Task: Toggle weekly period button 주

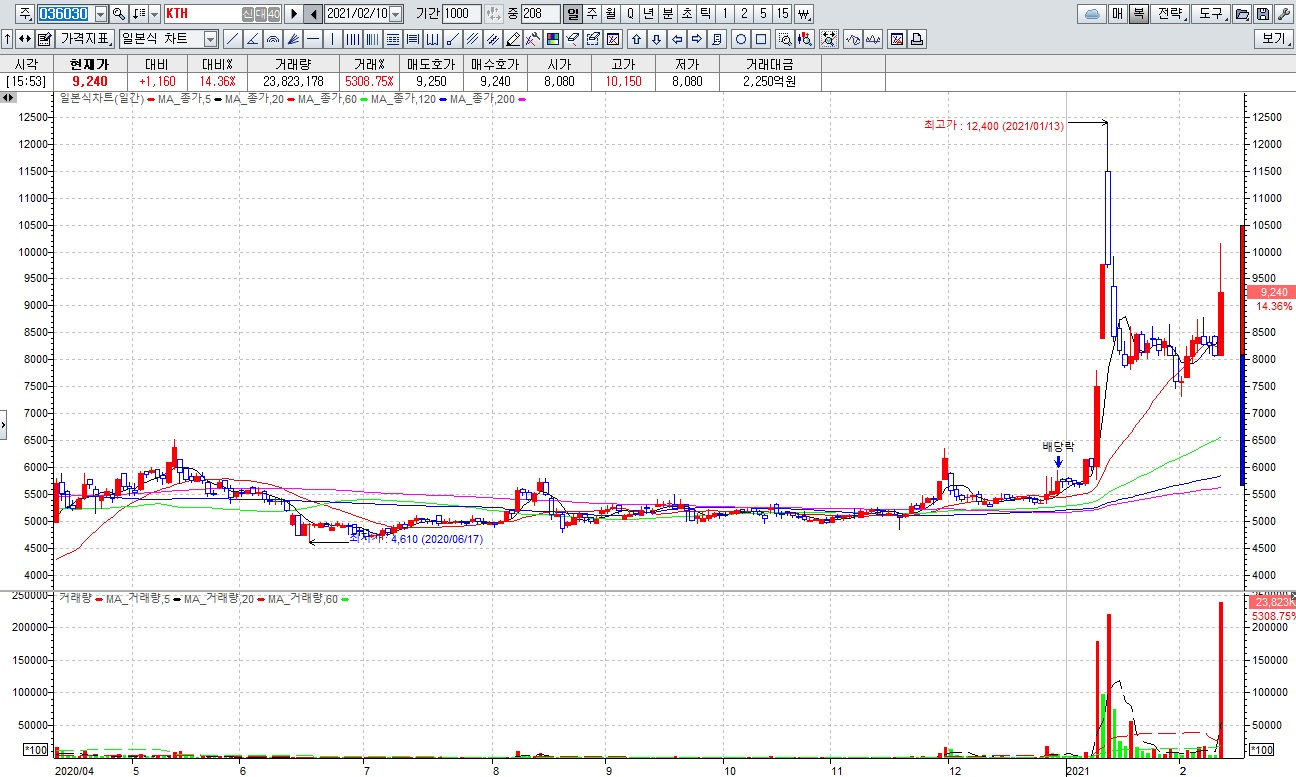Action: tap(592, 13)
